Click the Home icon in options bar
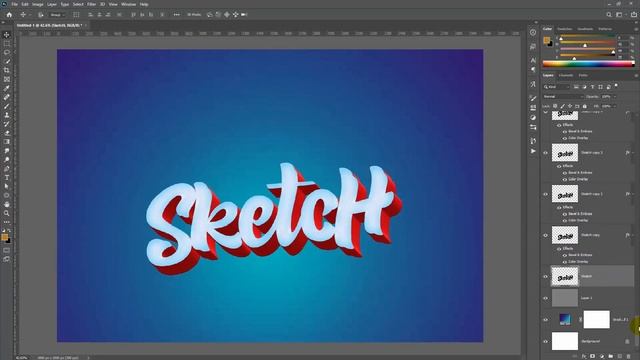The height and width of the screenshot is (360, 640). (9, 15)
